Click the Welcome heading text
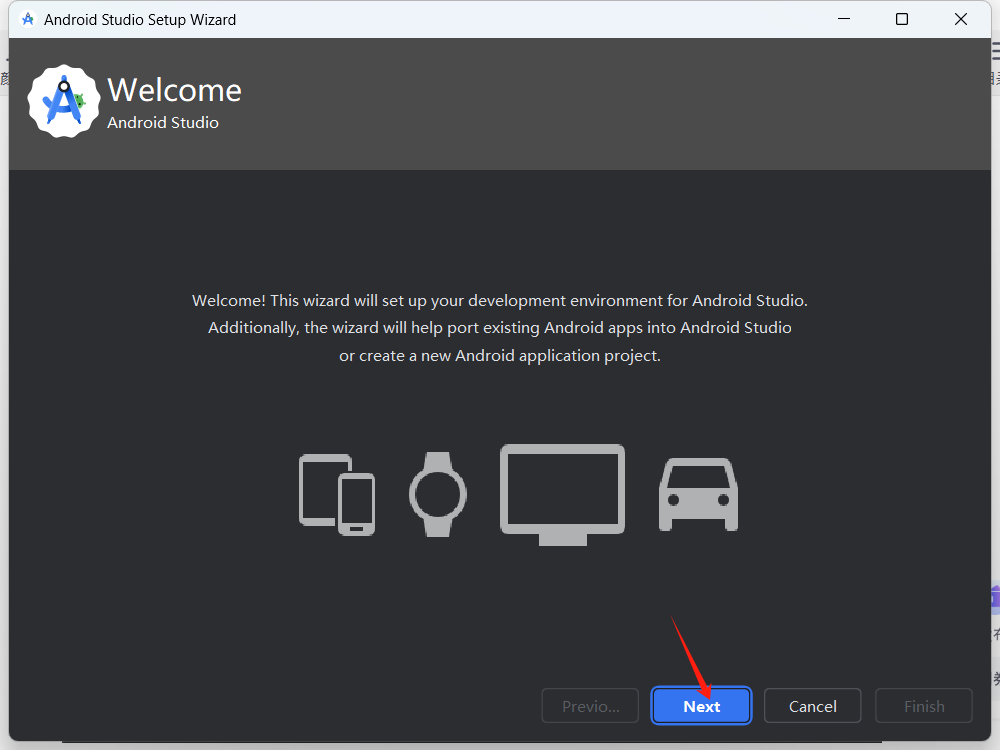 (x=174, y=90)
